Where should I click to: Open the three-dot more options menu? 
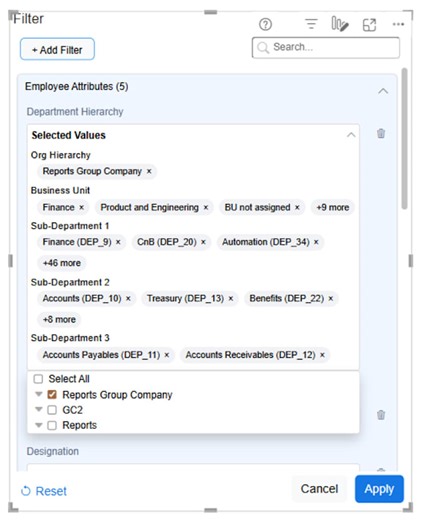398,24
